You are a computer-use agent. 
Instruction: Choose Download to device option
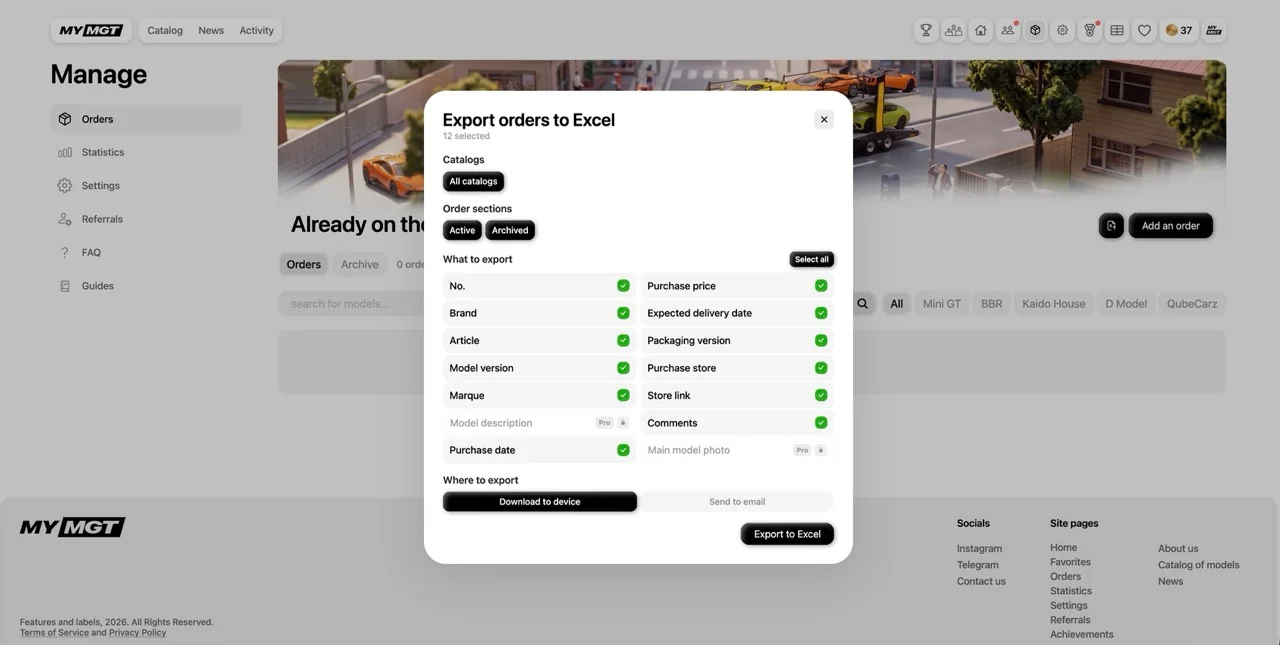point(540,502)
